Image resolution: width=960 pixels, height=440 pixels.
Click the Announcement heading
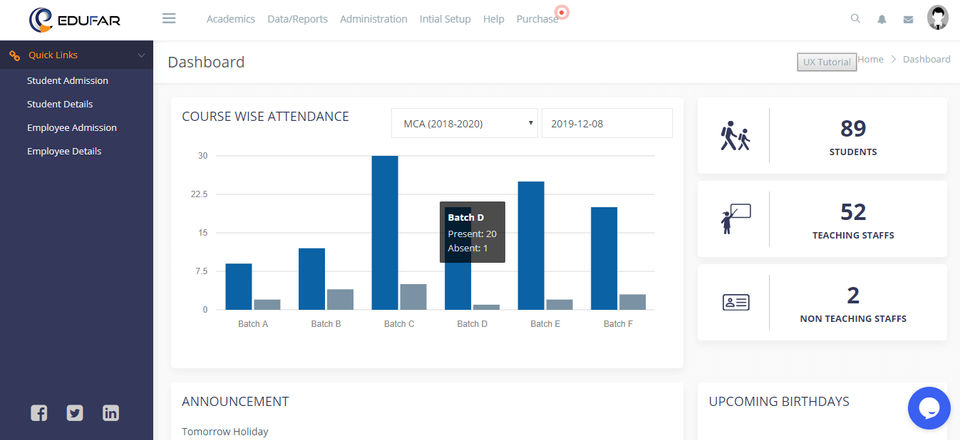[235, 401]
